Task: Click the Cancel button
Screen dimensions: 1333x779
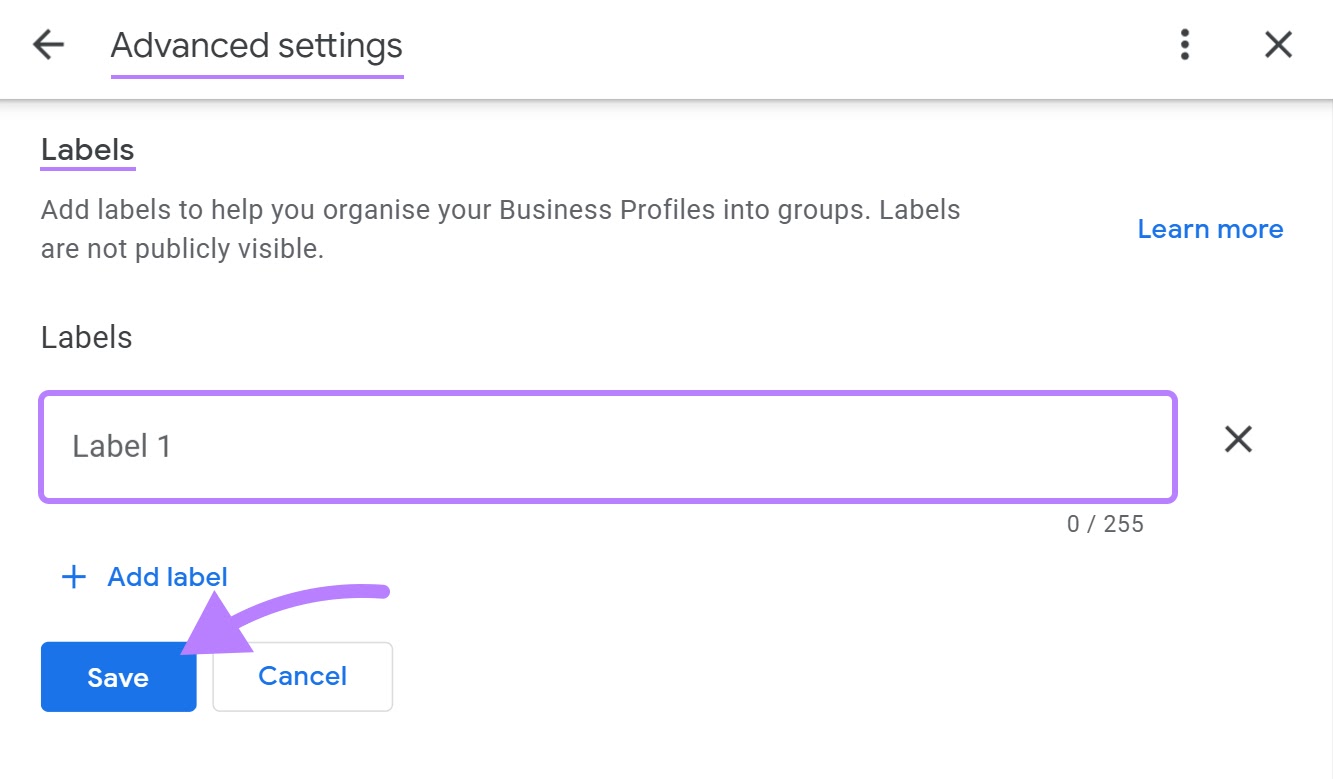Action: click(x=302, y=677)
